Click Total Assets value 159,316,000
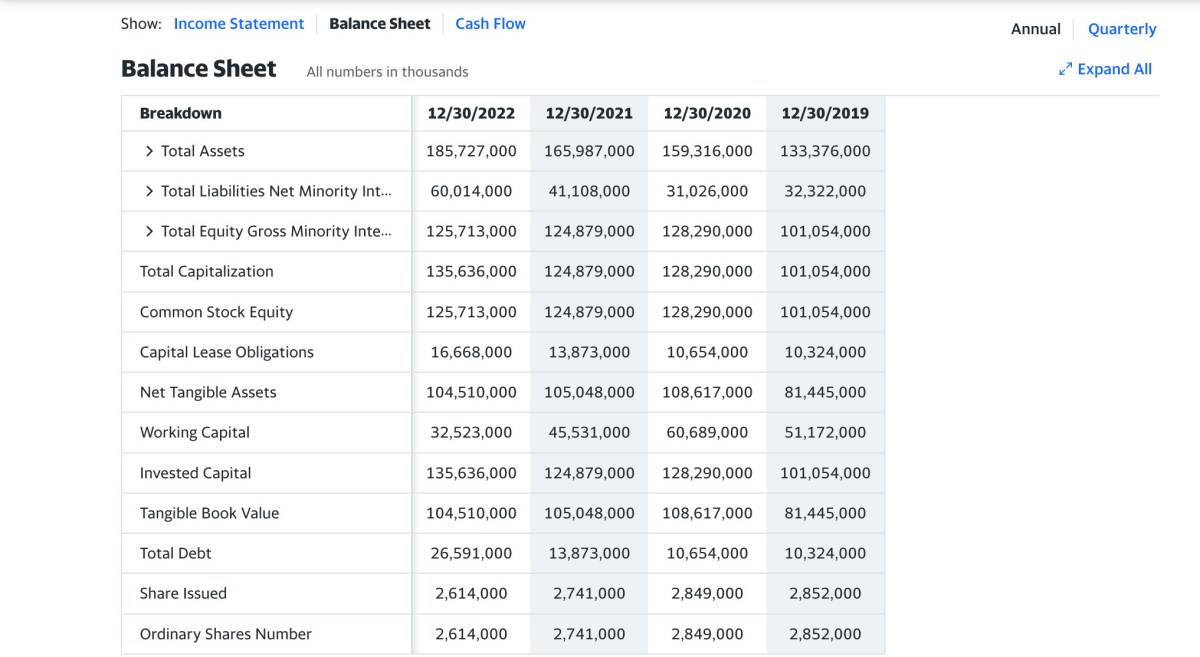 pos(707,151)
